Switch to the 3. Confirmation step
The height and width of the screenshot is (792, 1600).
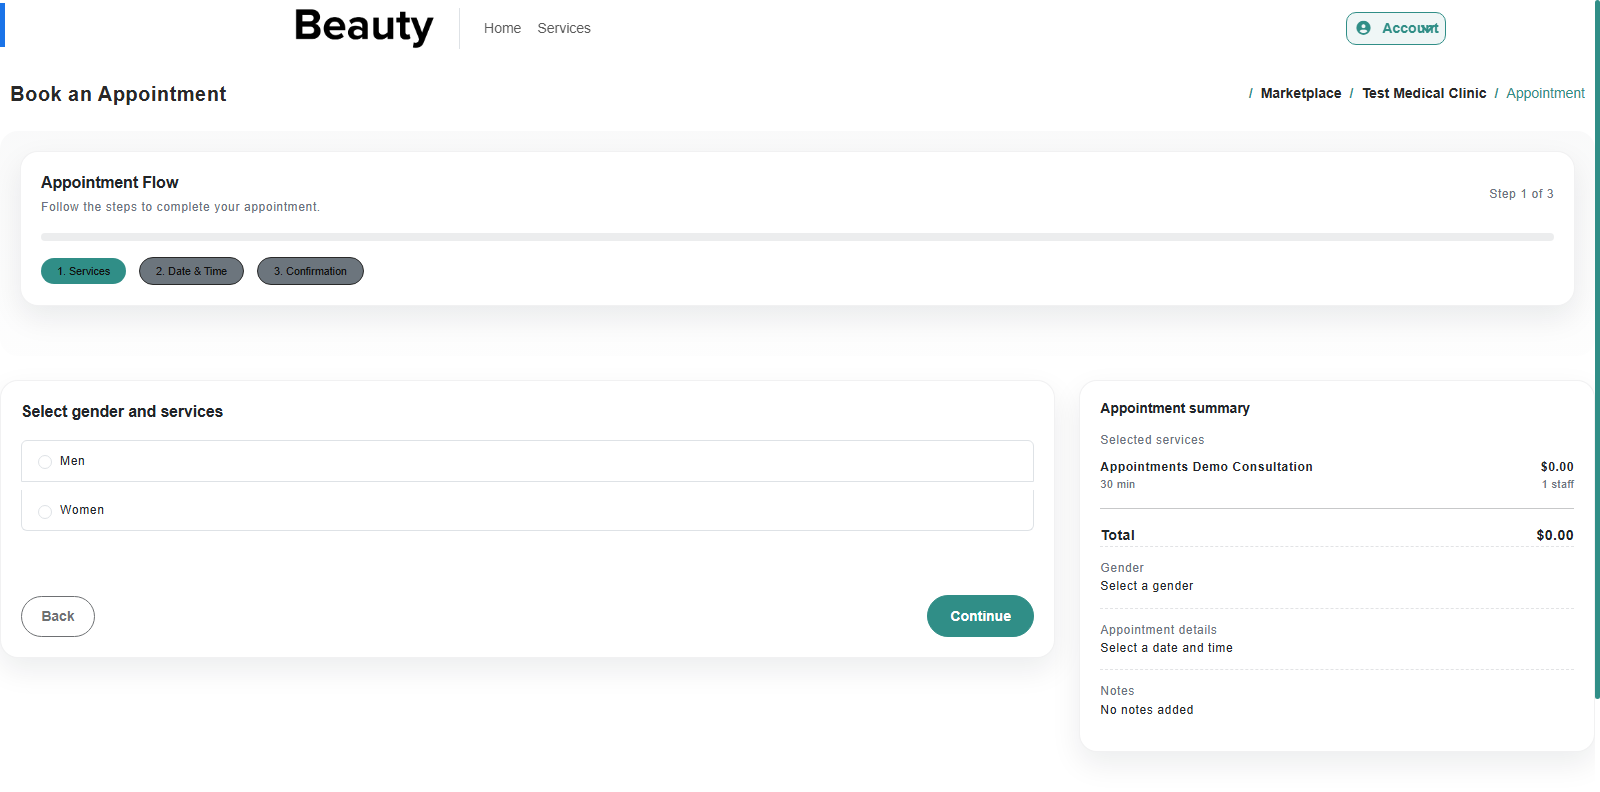[310, 271]
